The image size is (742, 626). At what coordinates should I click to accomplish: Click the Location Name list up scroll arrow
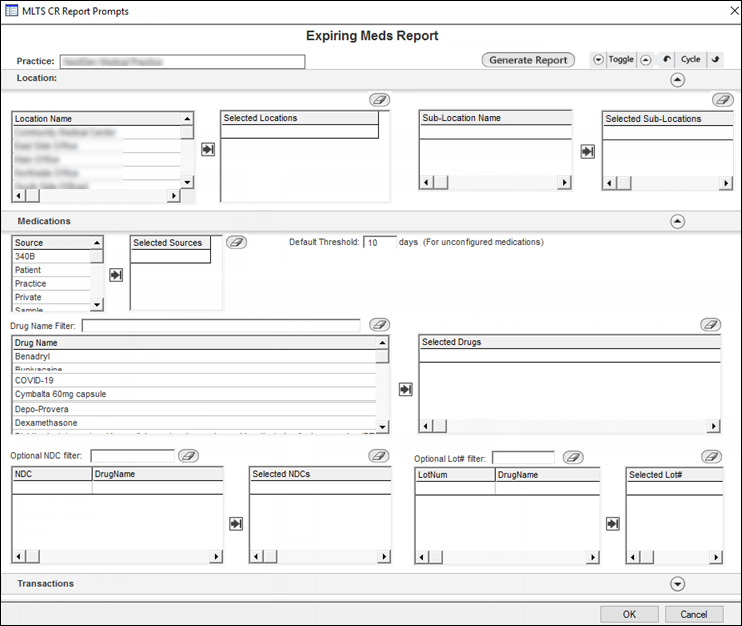tap(187, 119)
